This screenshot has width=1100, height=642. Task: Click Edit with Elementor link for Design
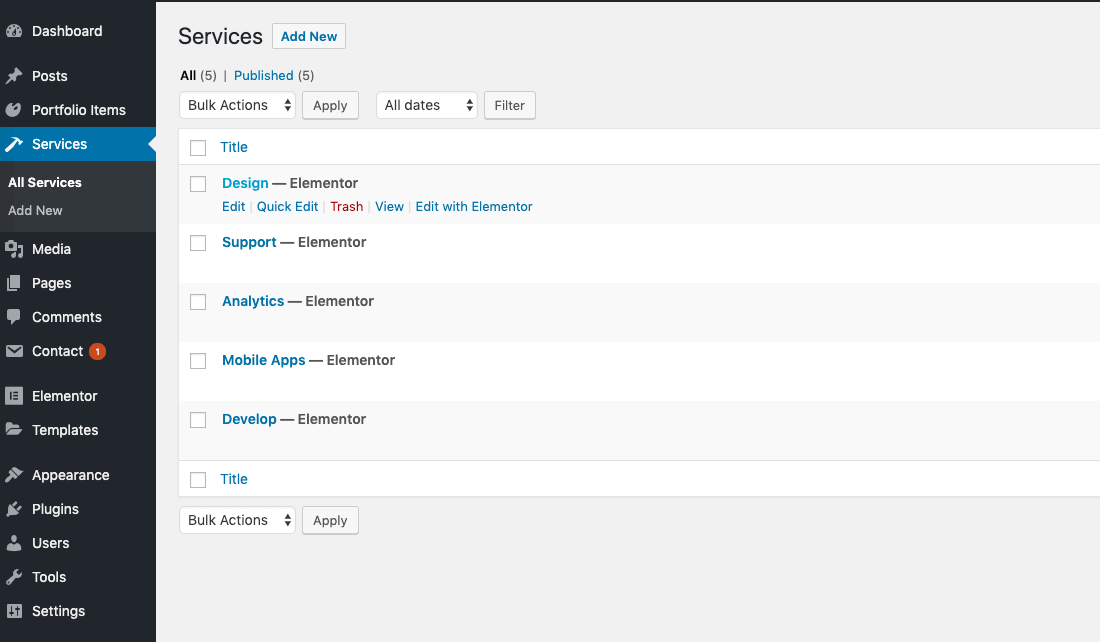[474, 207]
